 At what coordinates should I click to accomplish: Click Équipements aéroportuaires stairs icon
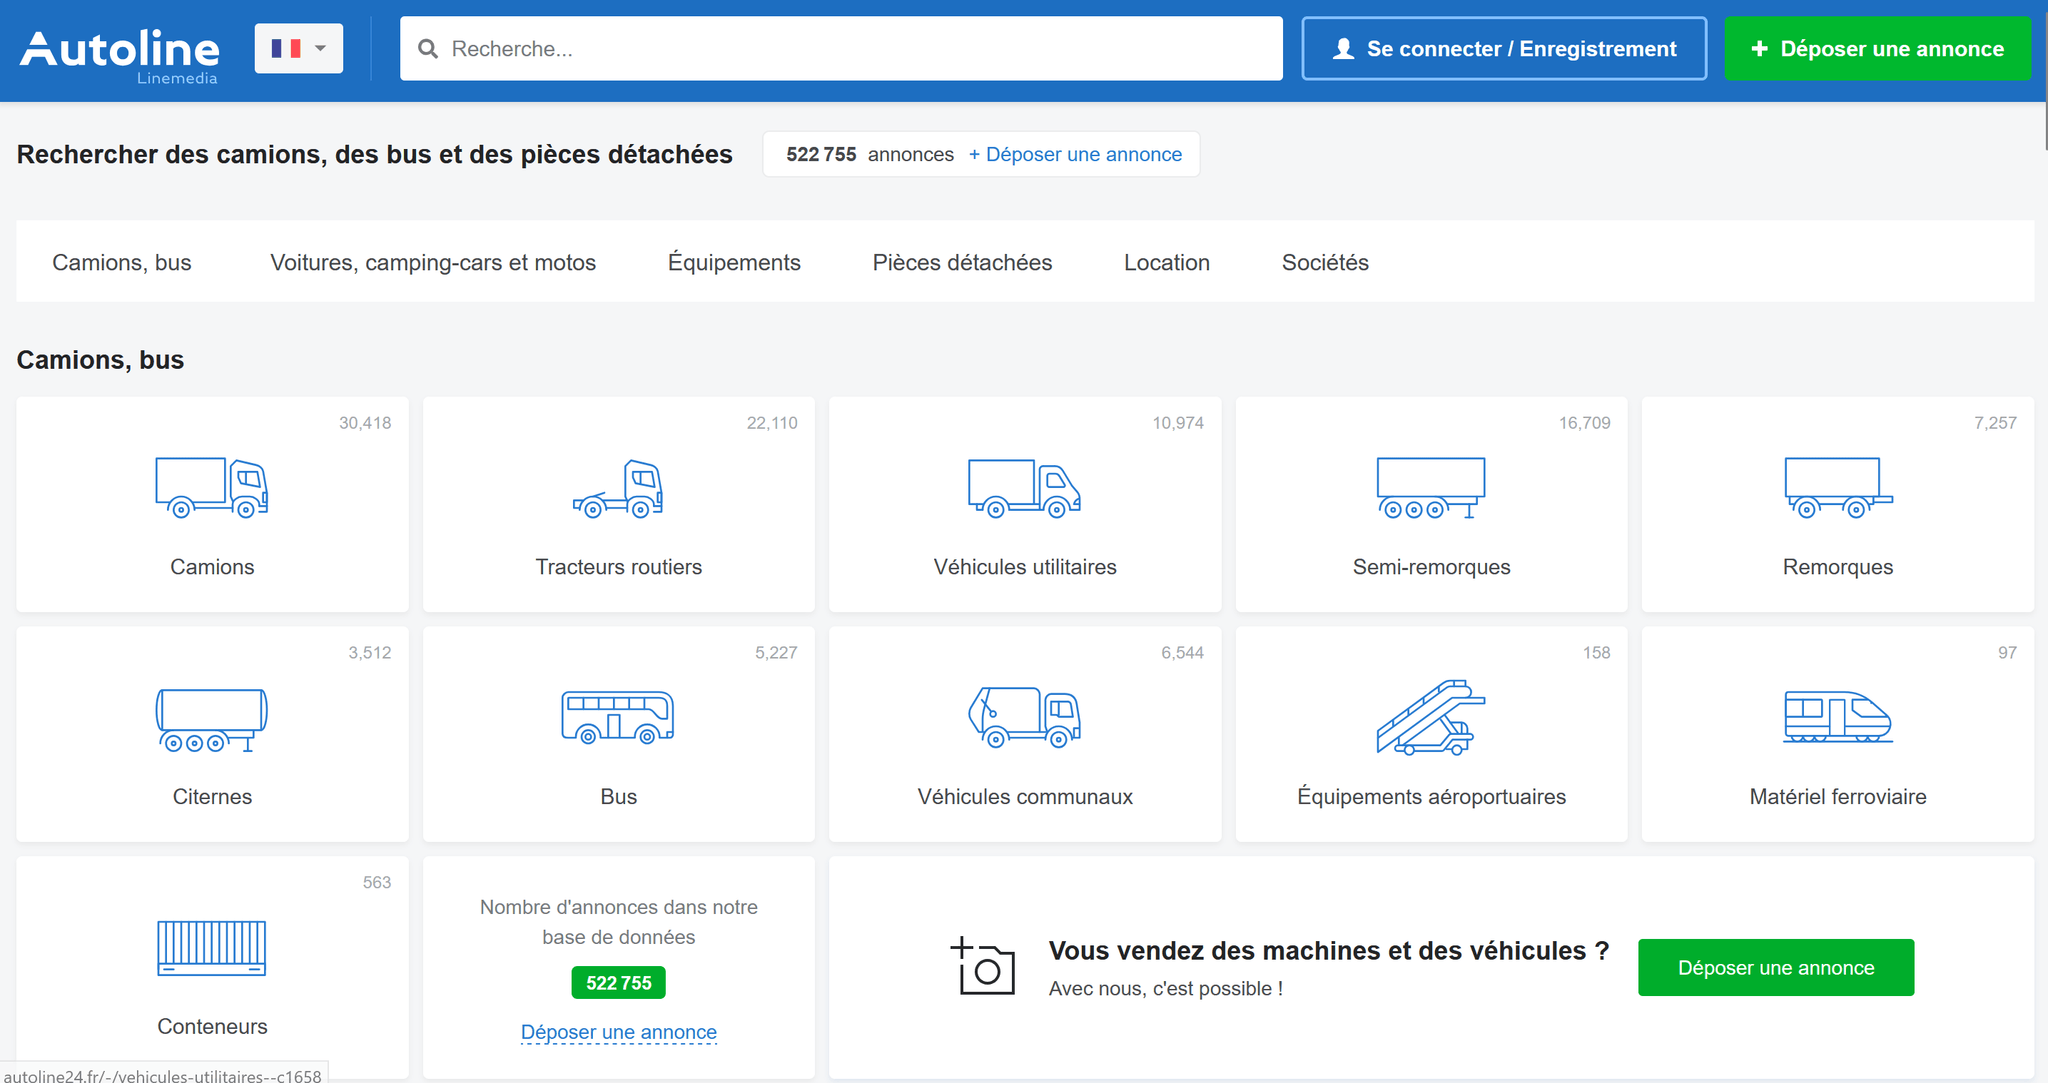click(x=1431, y=717)
